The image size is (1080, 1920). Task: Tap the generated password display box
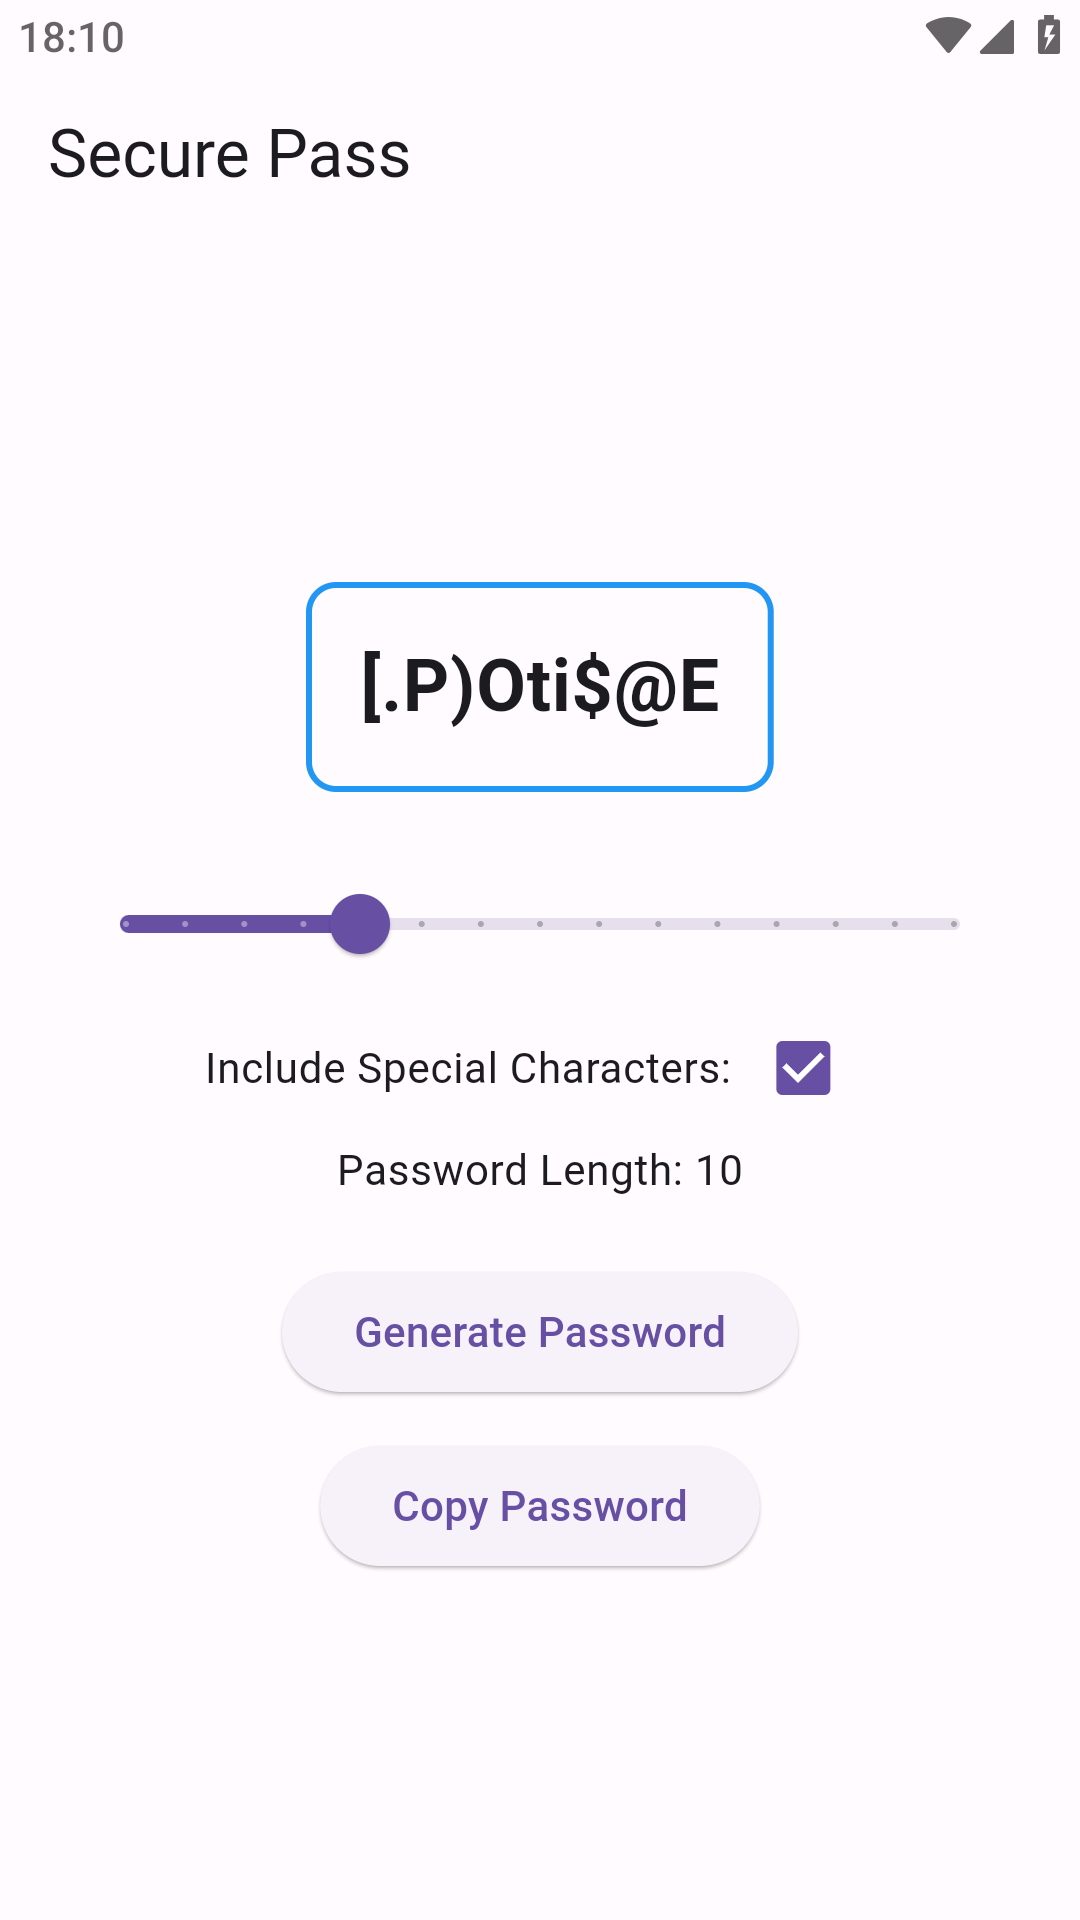(540, 687)
